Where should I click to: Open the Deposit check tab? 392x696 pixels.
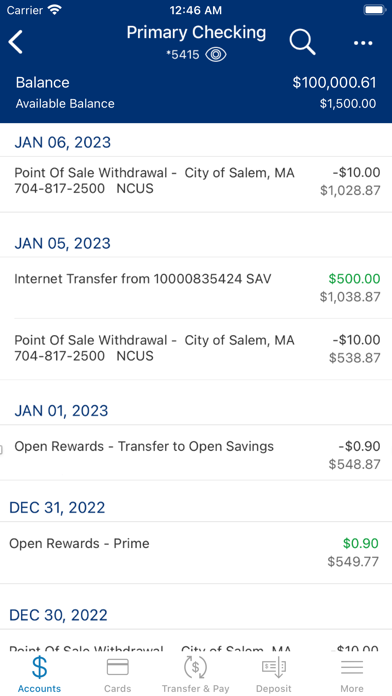(274, 673)
